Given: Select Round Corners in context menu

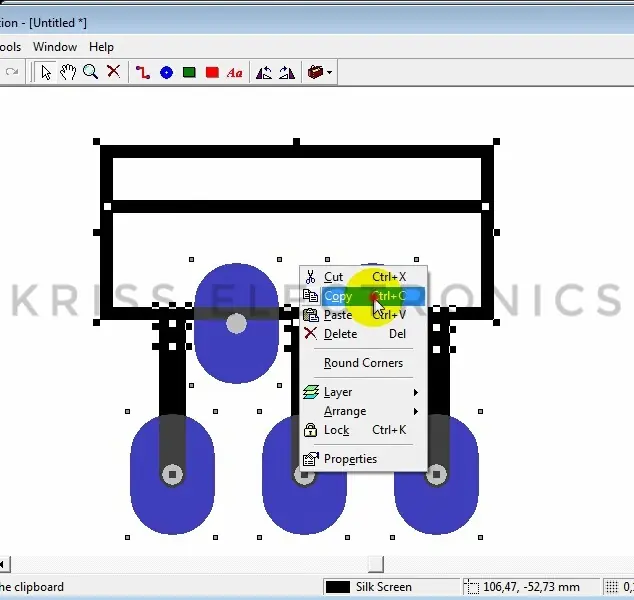Looking at the screenshot, I should (x=363, y=363).
